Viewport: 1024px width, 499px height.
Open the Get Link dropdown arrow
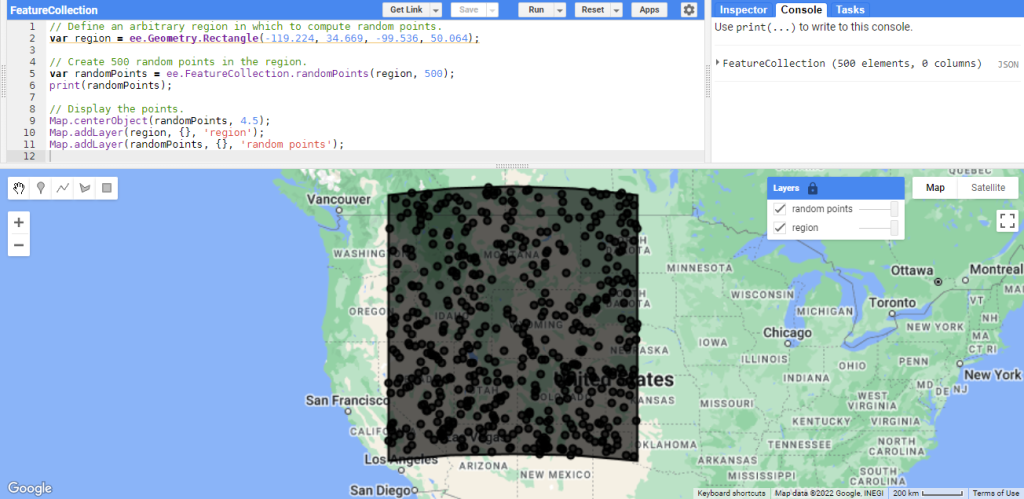[438, 10]
